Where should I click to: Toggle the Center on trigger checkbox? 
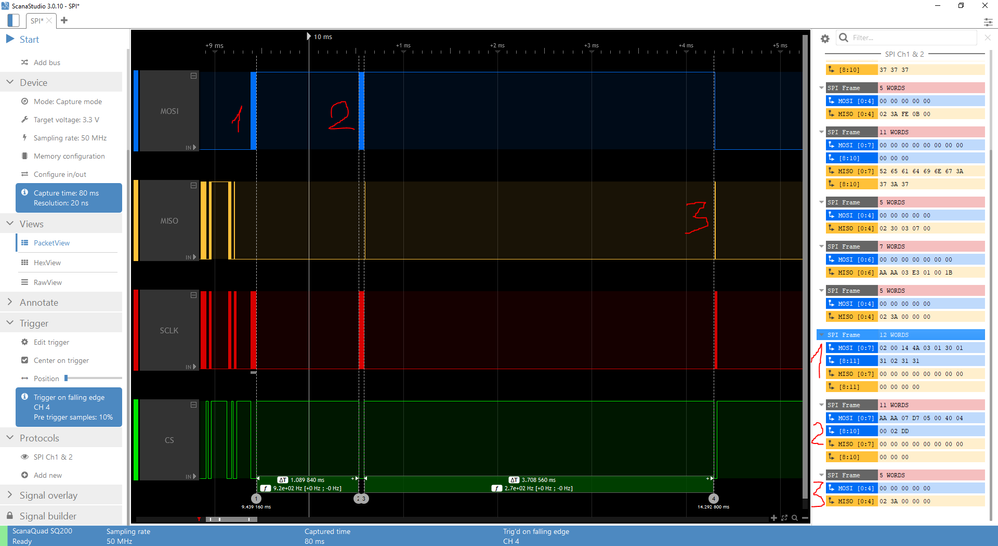point(24,360)
